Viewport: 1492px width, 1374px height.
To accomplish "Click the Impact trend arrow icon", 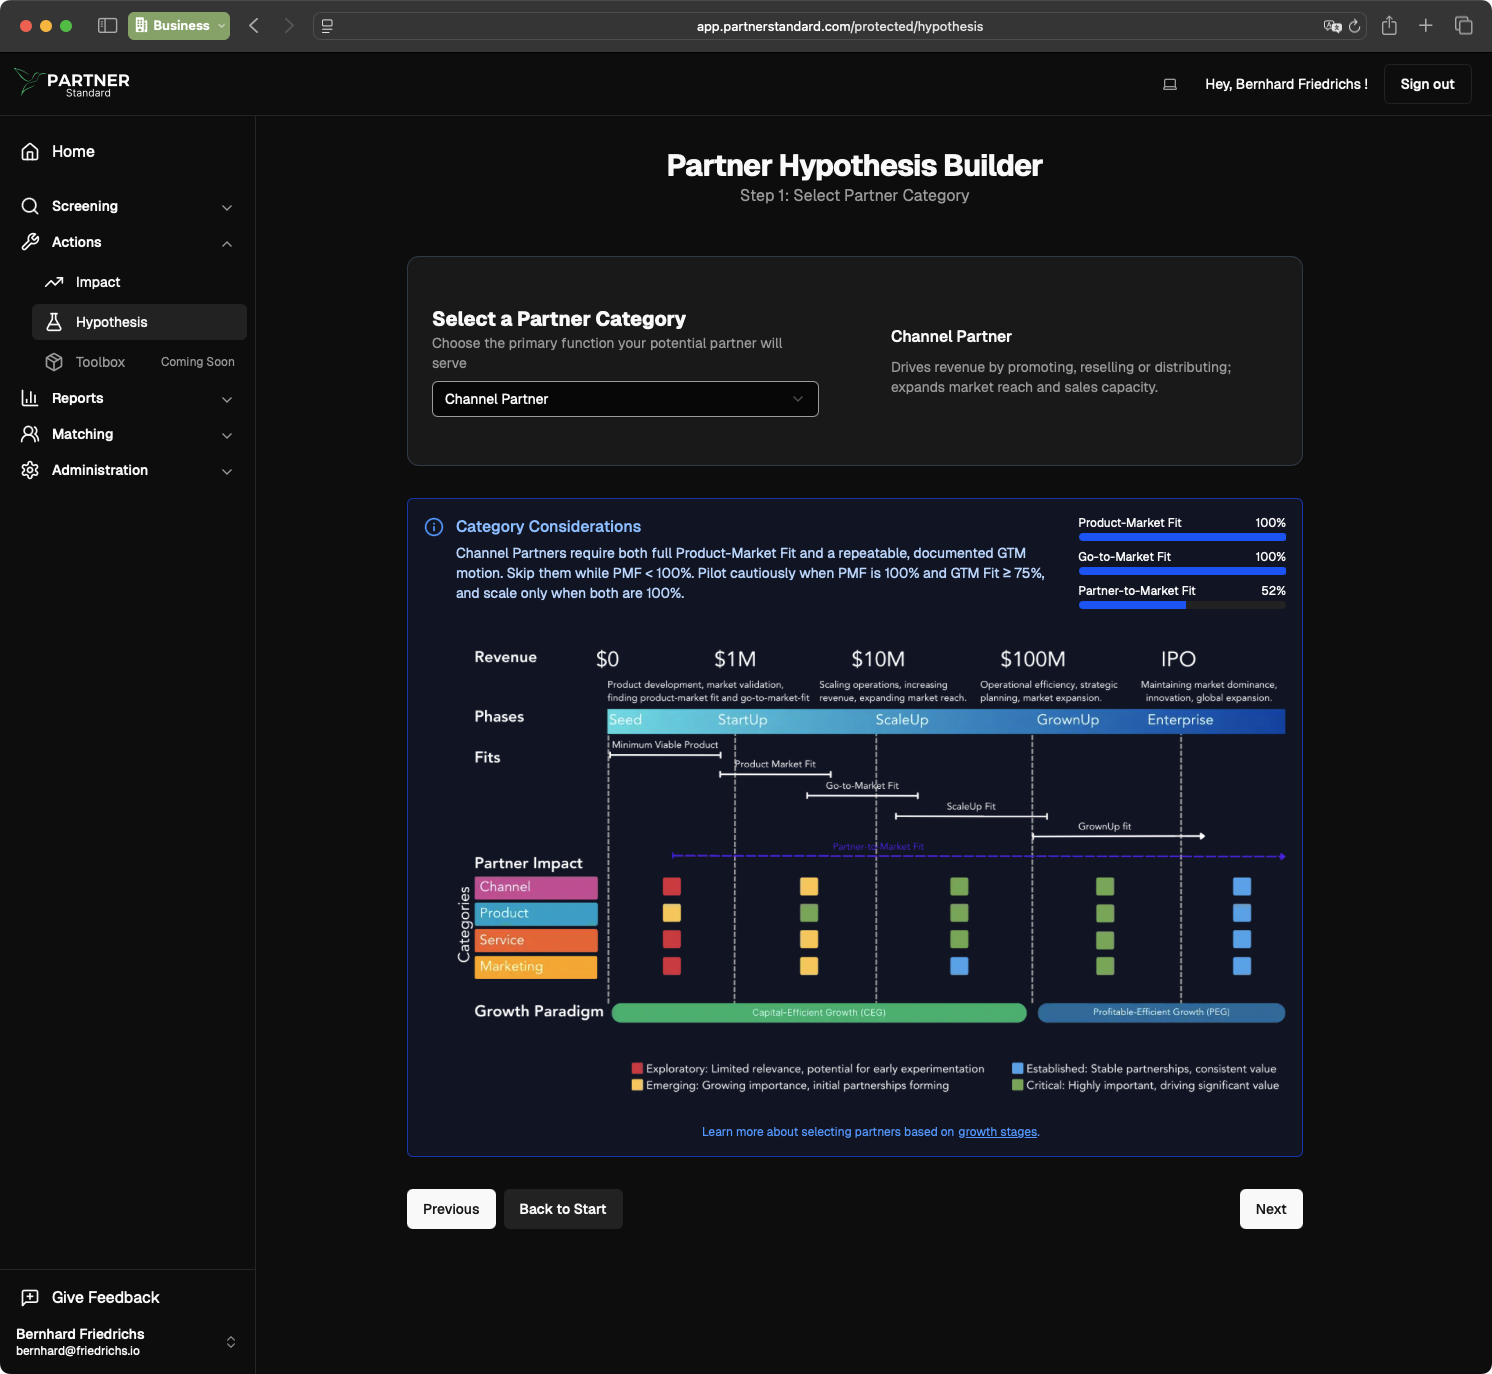I will point(54,282).
